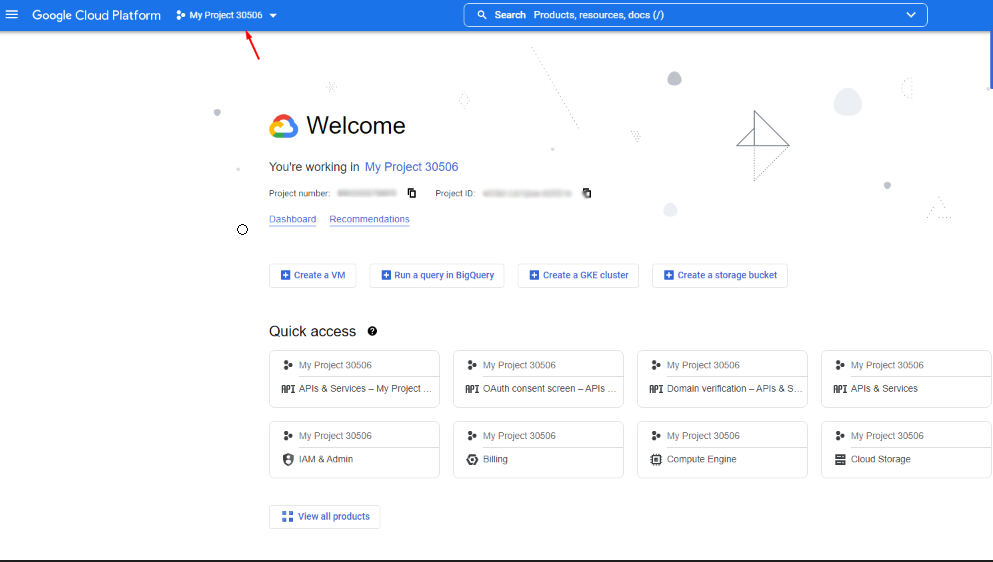Copy the project number to clipboard

click(x=411, y=193)
